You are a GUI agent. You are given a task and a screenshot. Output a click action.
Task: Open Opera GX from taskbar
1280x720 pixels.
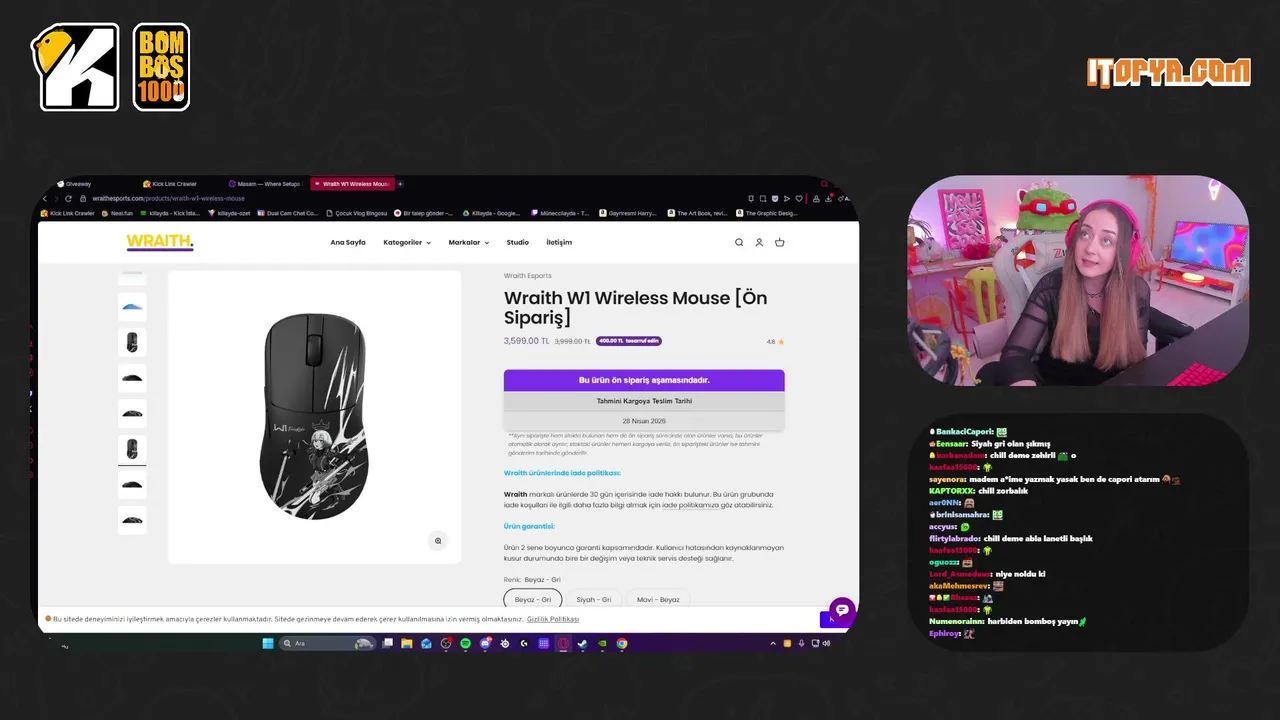click(563, 643)
